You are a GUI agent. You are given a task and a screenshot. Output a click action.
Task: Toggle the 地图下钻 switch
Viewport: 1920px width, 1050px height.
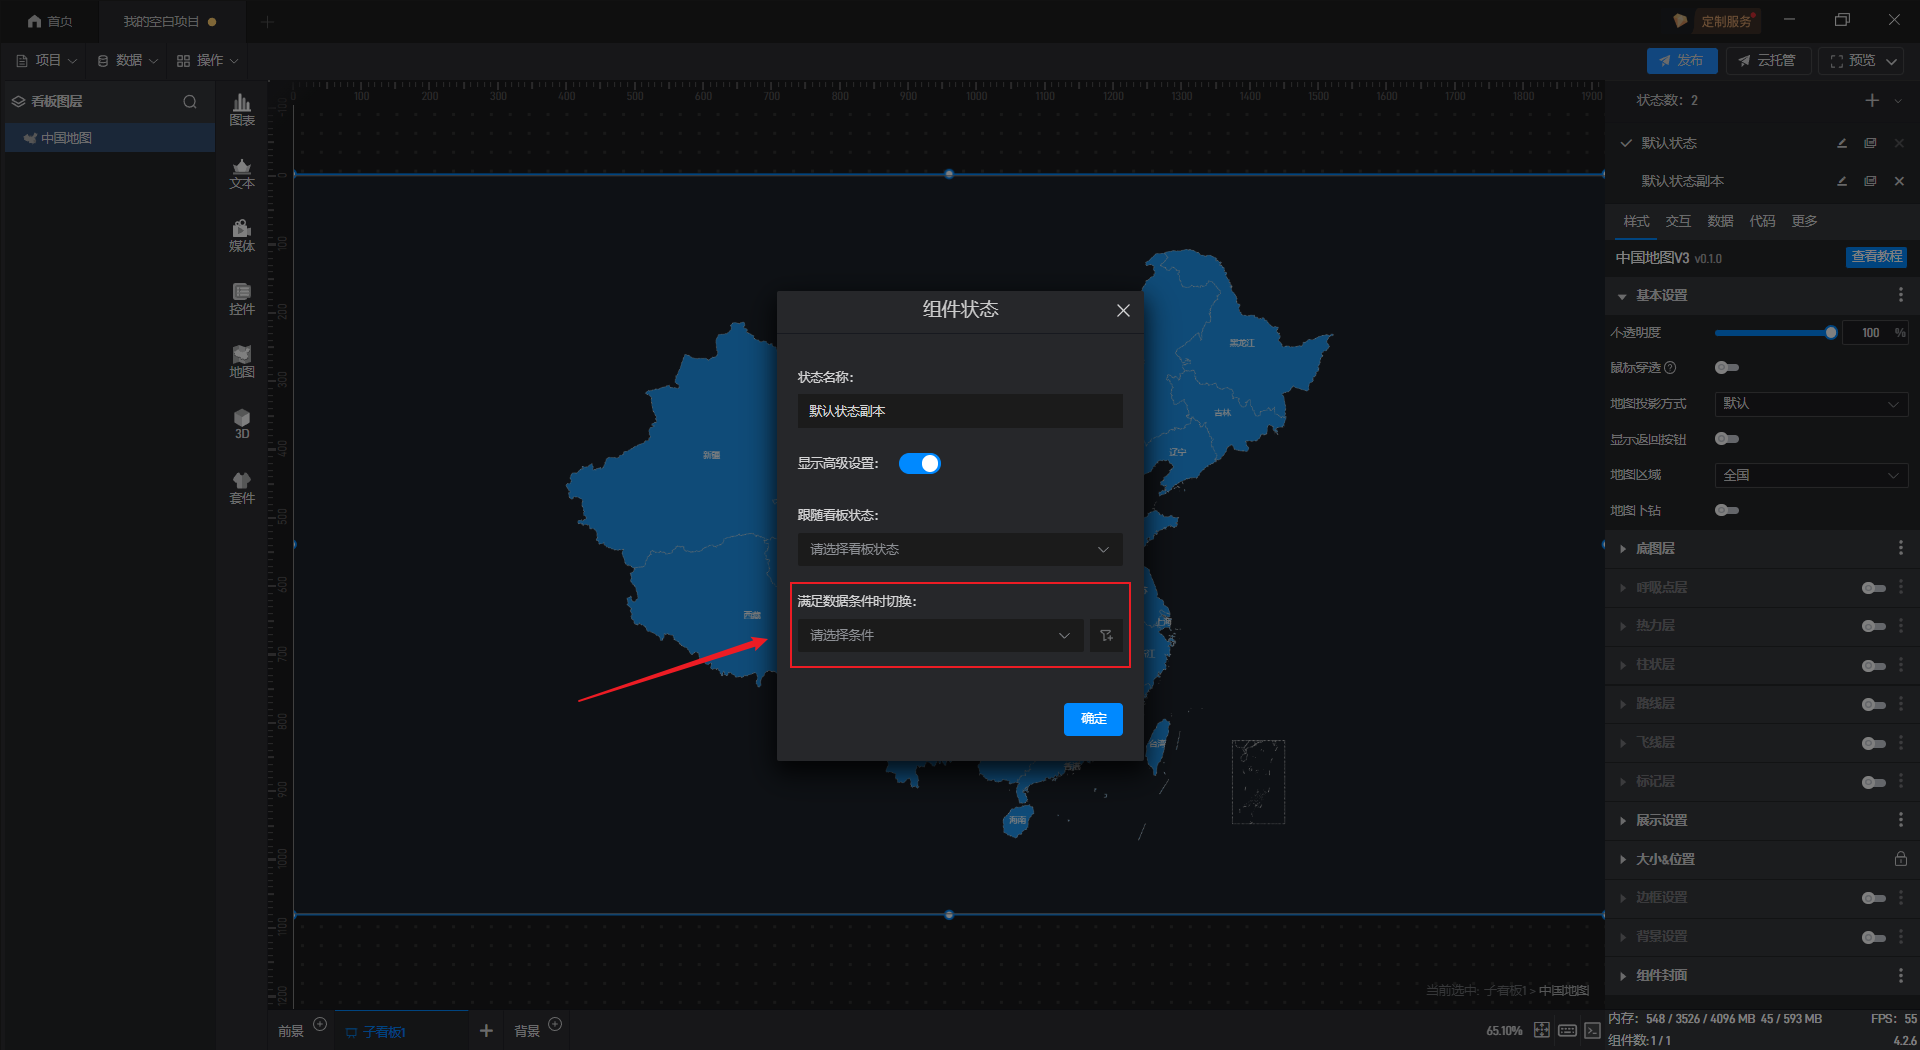tap(1727, 510)
